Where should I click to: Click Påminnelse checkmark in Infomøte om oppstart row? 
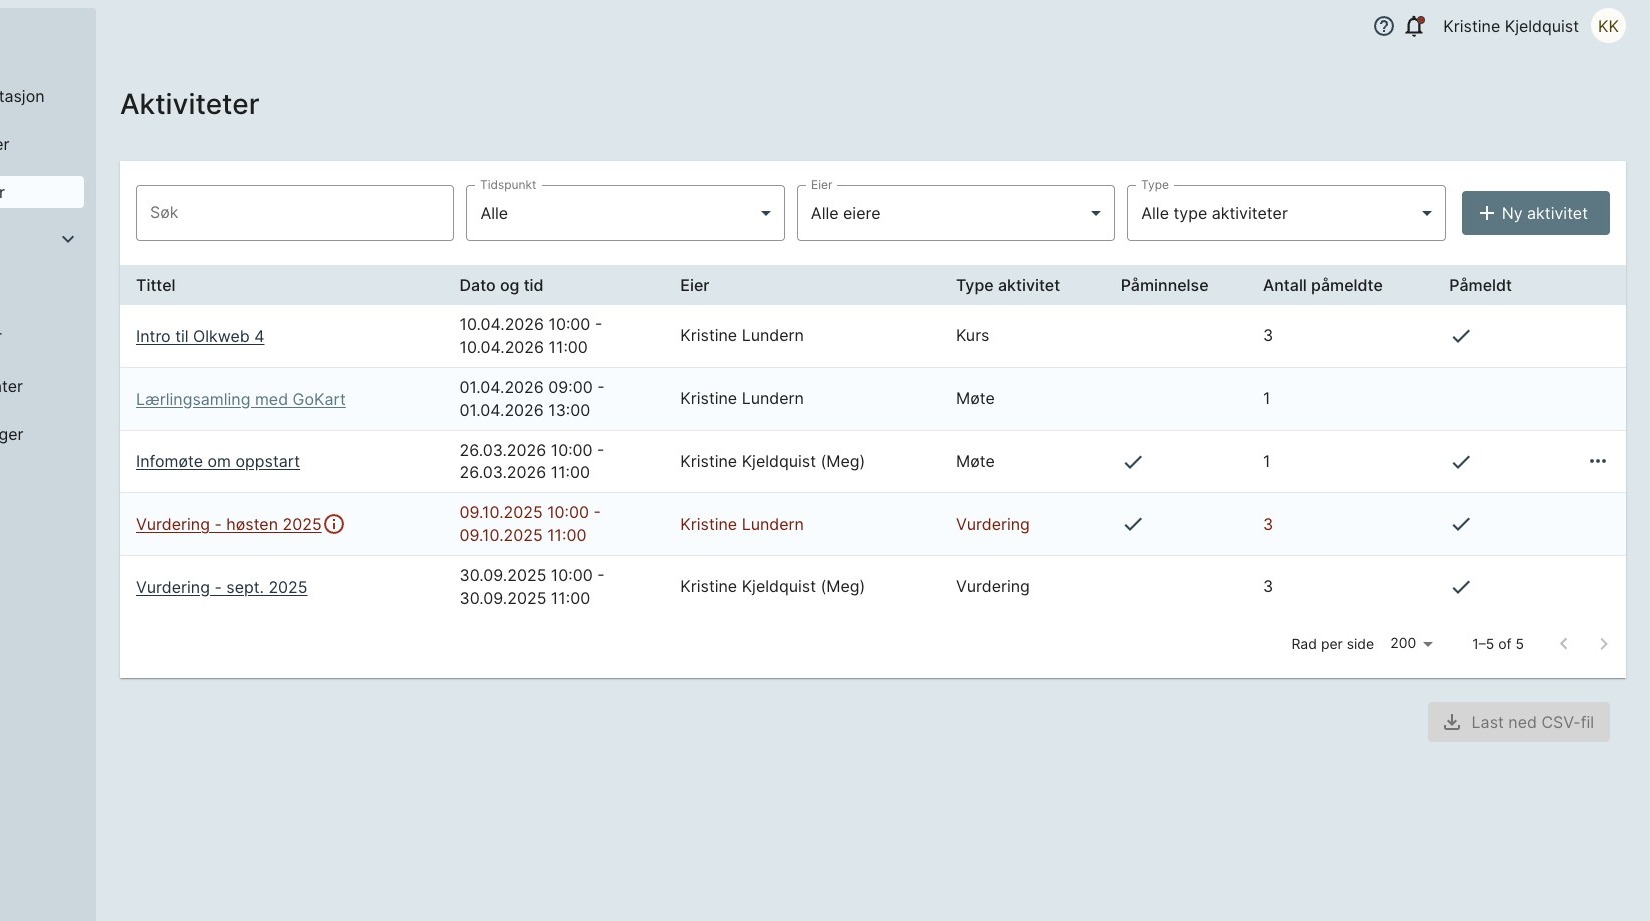coord(1132,462)
